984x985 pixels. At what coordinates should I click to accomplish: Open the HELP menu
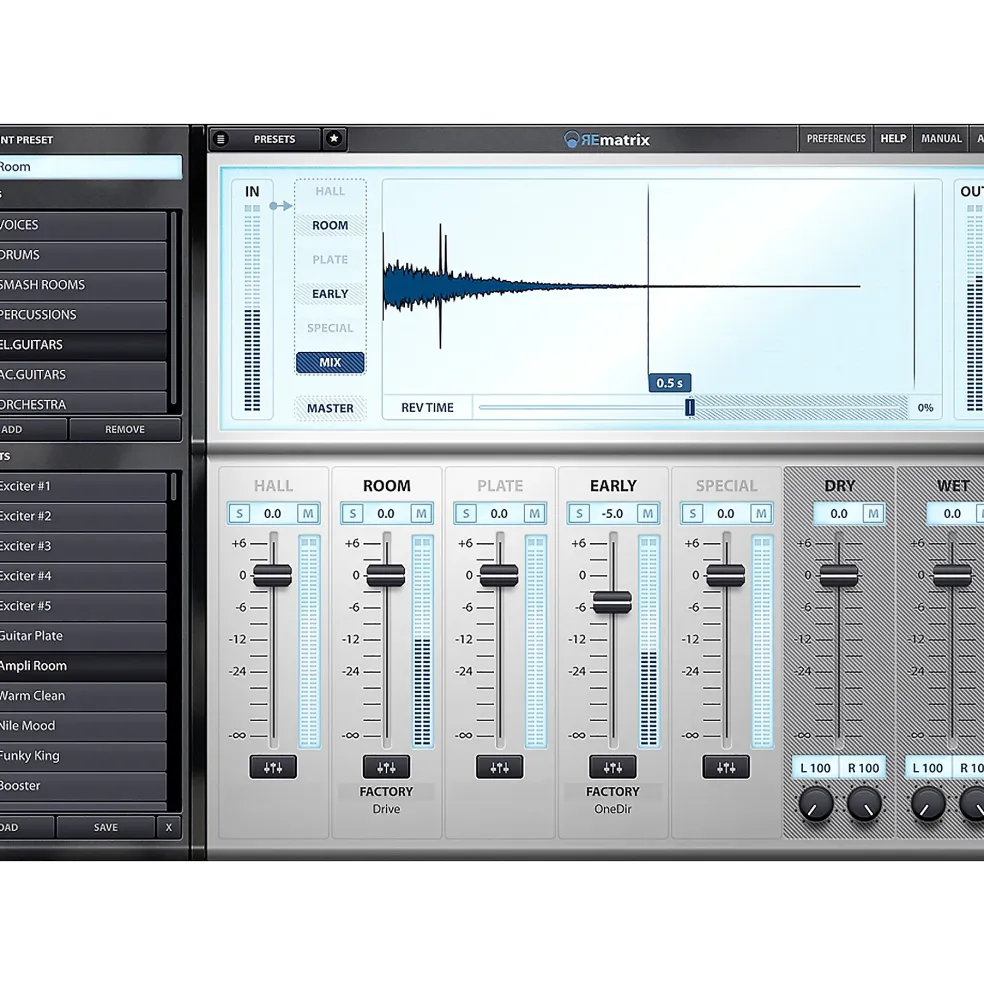(x=893, y=138)
